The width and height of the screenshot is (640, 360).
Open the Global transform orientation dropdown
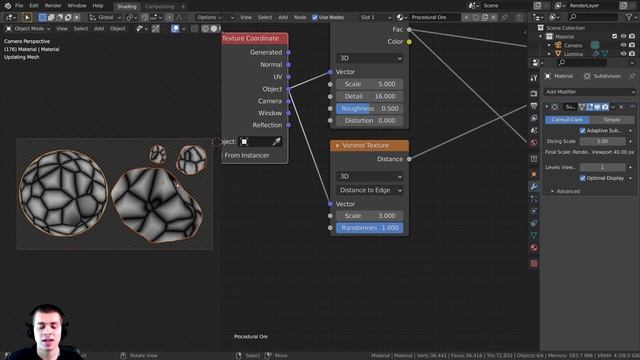tap(106, 18)
